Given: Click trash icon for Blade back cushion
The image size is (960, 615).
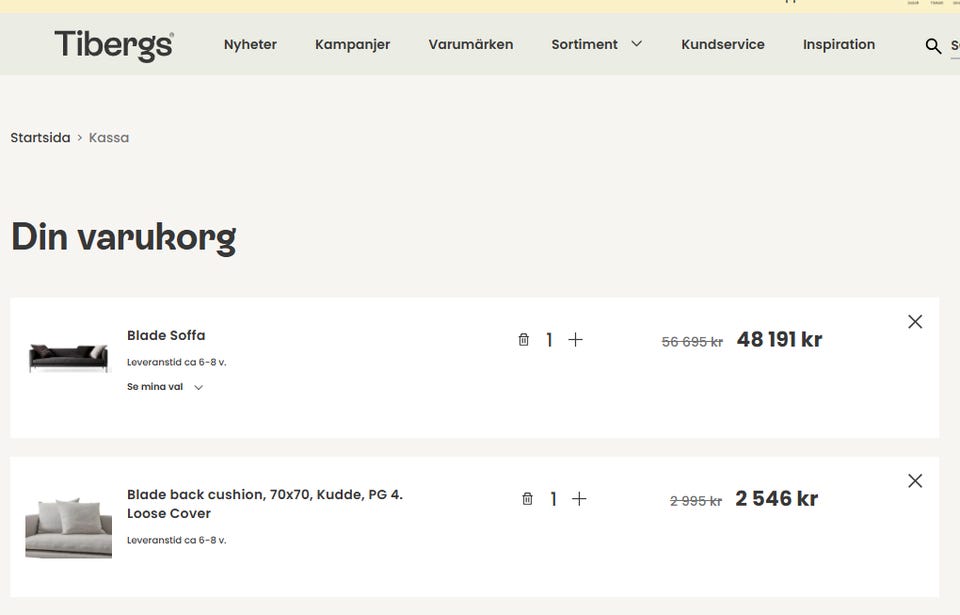Looking at the screenshot, I should point(527,499).
